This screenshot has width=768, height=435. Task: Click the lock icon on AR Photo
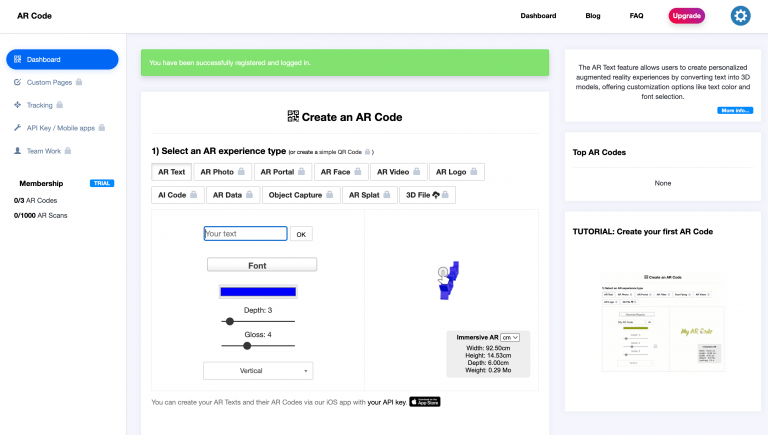coord(243,172)
